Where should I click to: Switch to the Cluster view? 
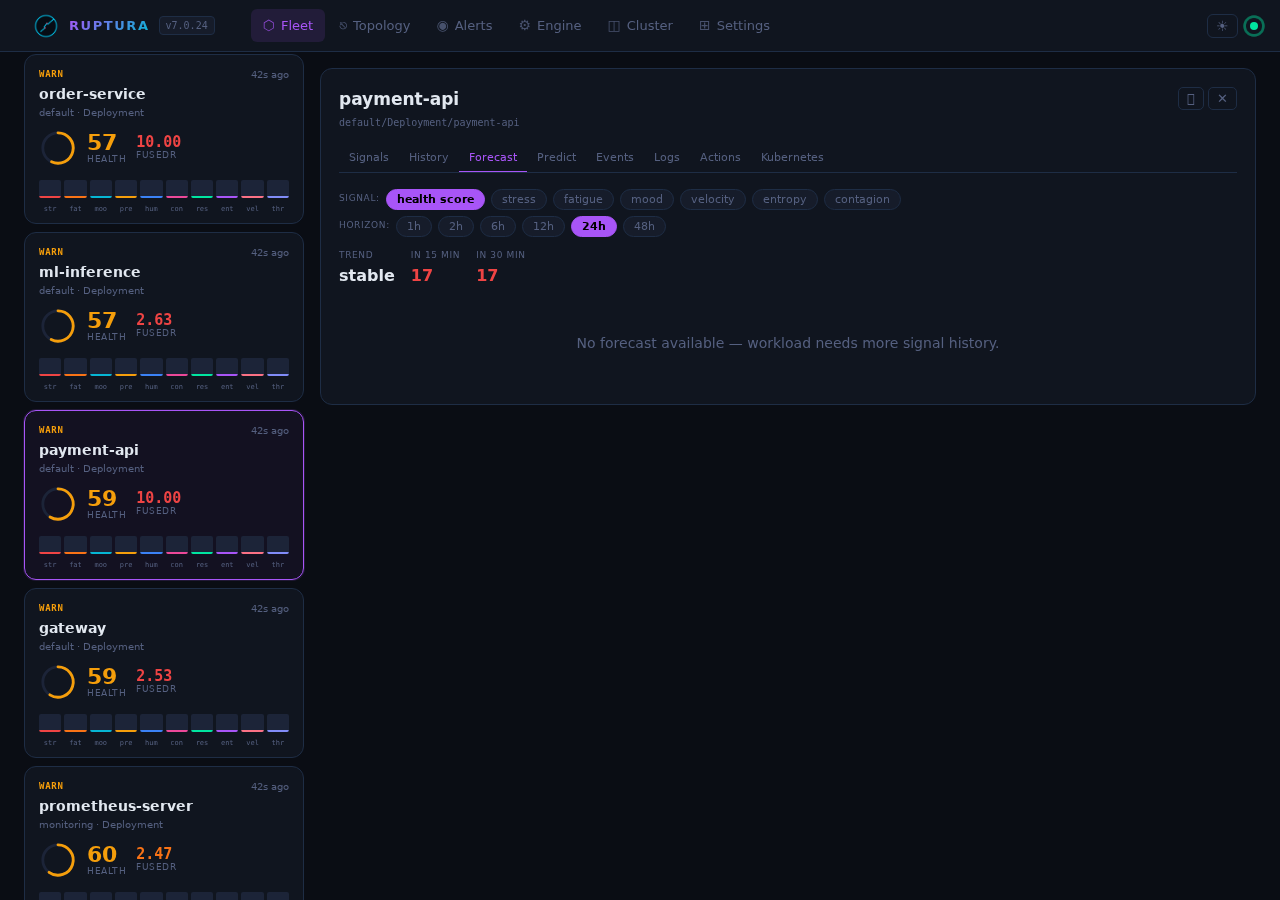[x=640, y=26]
